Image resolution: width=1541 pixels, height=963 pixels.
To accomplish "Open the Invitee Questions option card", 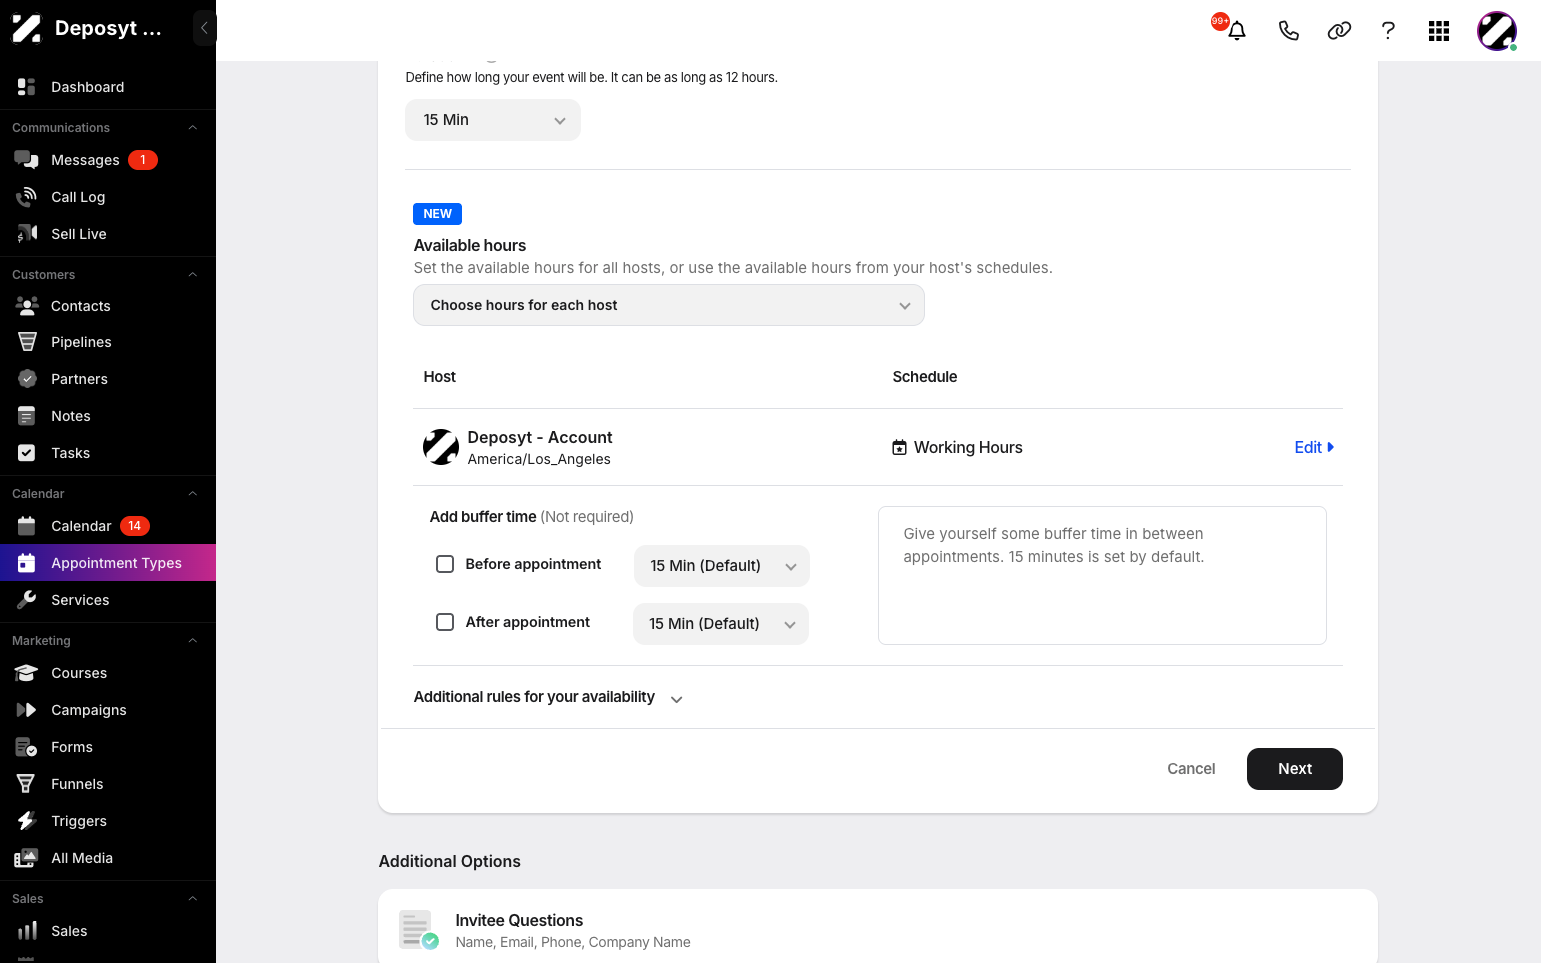I will (878, 927).
